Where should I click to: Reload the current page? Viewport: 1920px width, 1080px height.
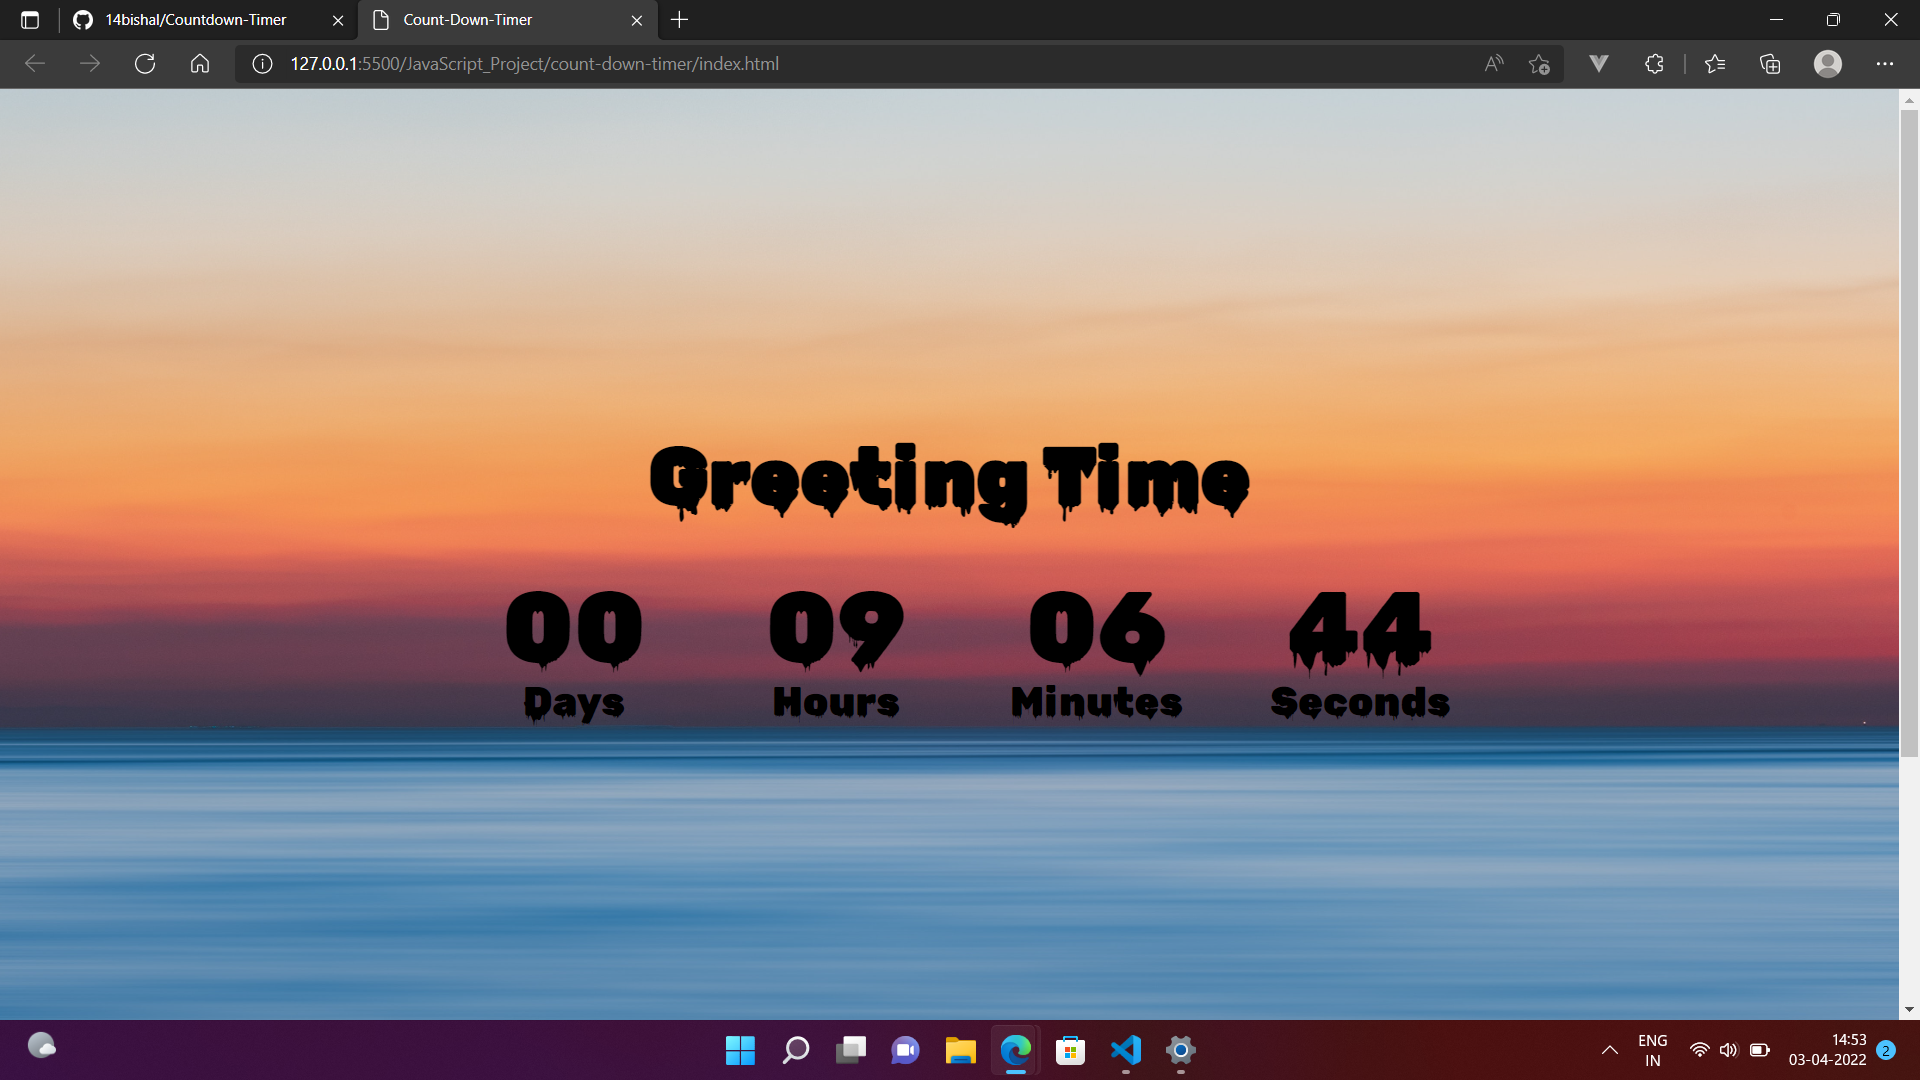pyautogui.click(x=144, y=63)
